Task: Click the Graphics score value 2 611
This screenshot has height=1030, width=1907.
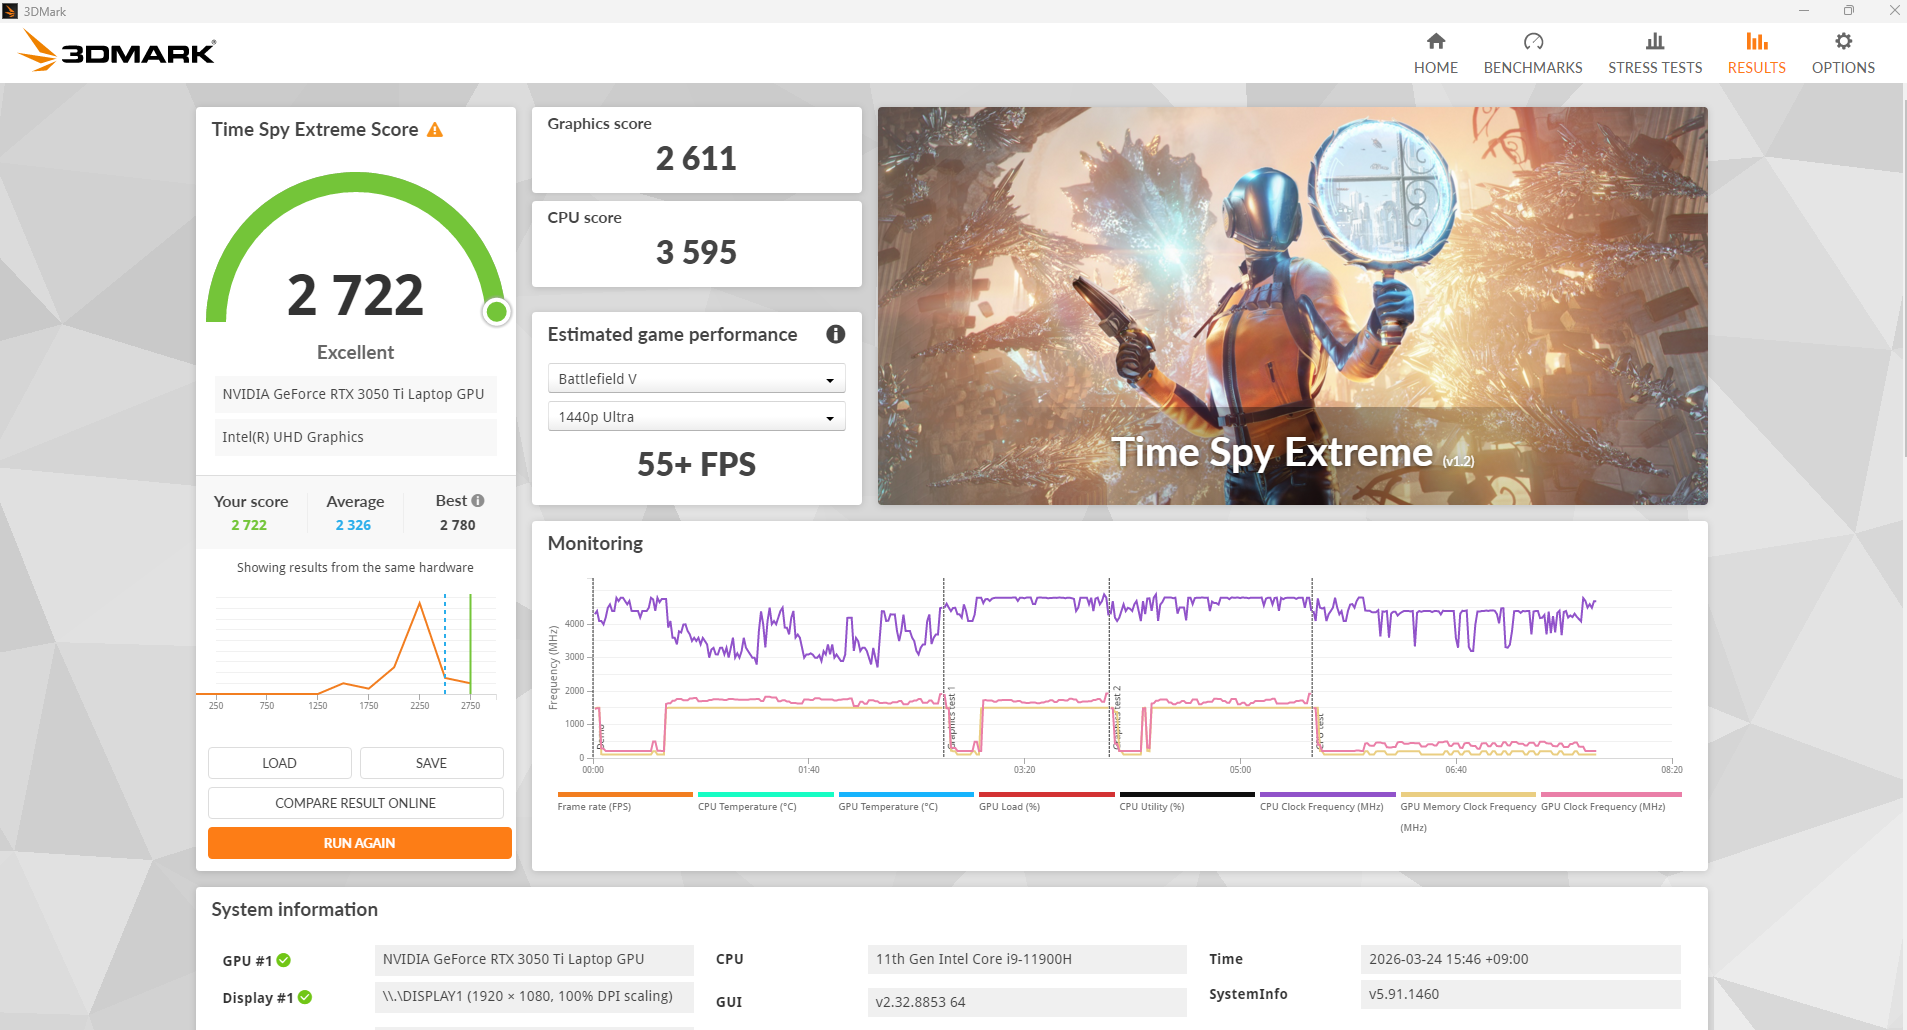Action: pos(697,159)
